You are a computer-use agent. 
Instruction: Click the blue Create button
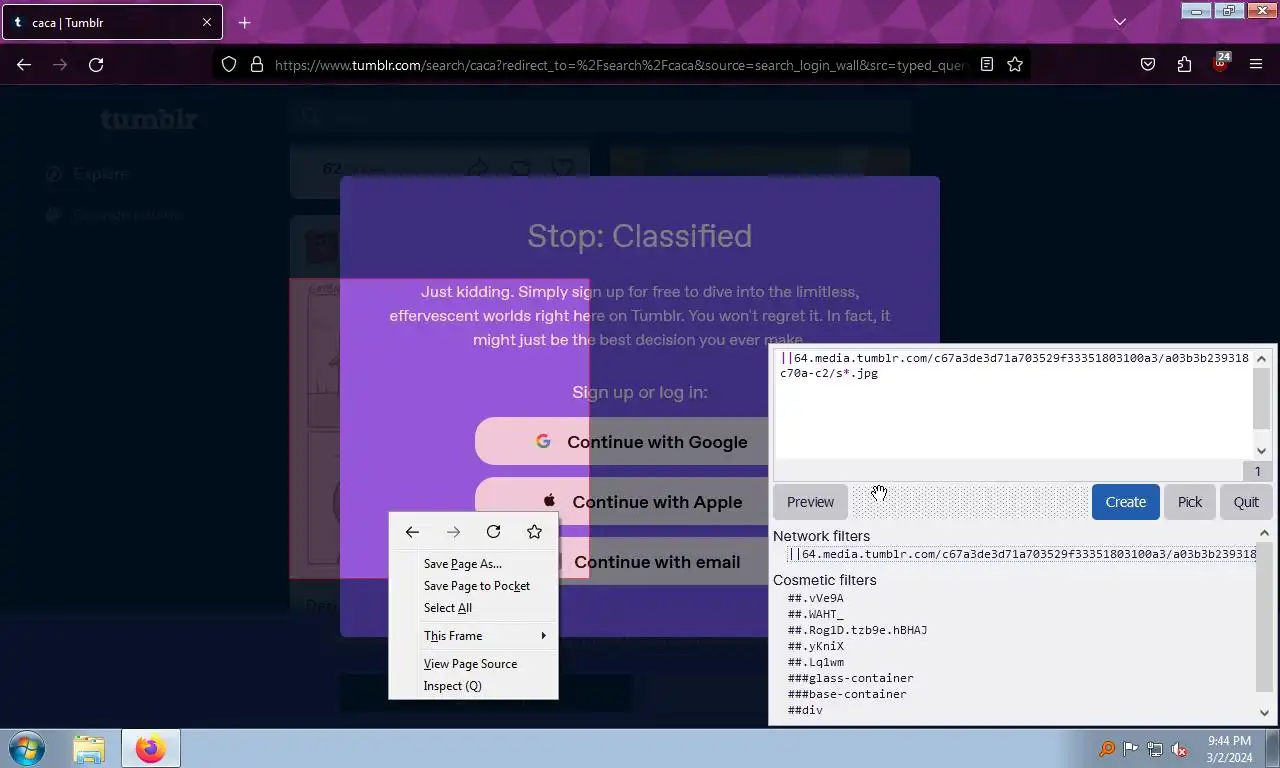1125,502
